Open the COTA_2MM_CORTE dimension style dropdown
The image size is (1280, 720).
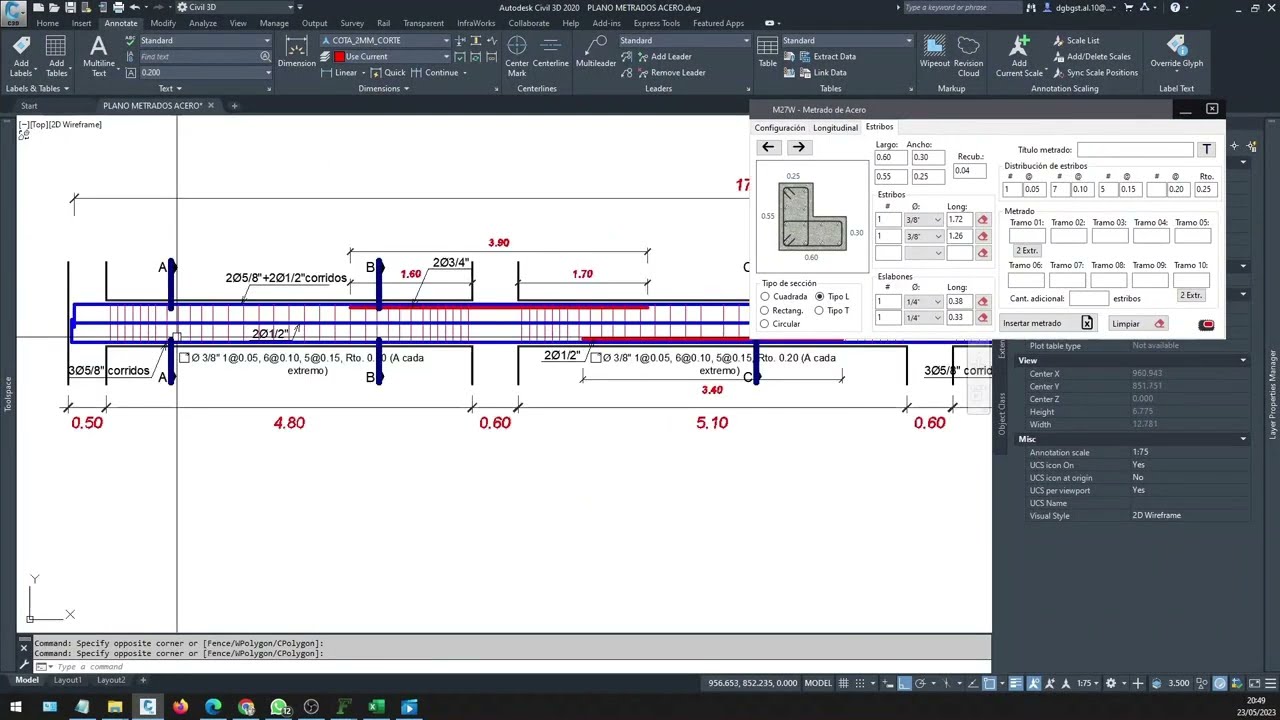point(447,41)
